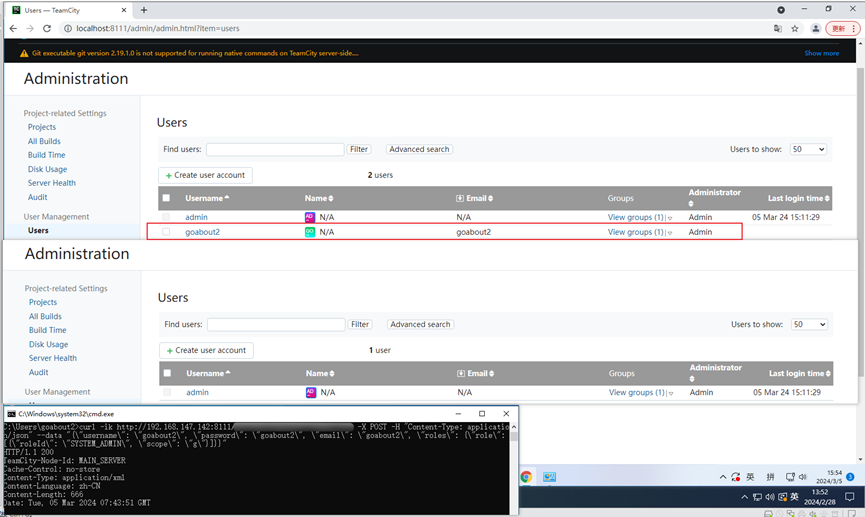This screenshot has height=517, width=865.
Task: Click the red Chrome update button
Action: pyautogui.click(x=843, y=29)
